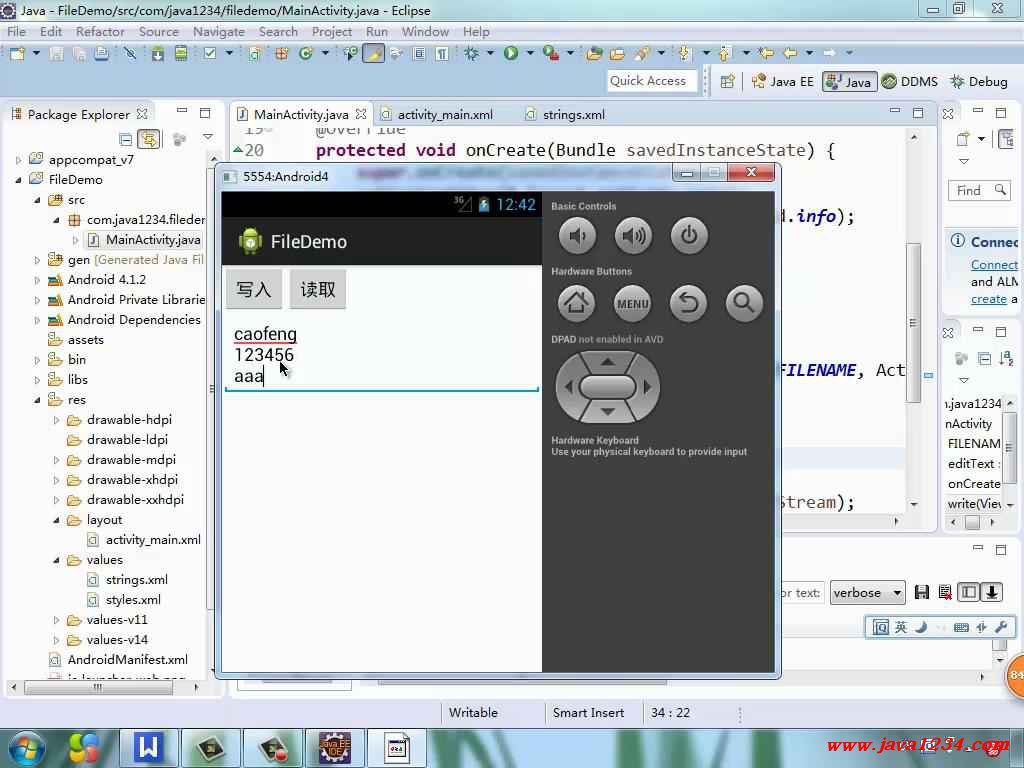The image size is (1024, 768).
Task: Open the Refactor menu
Action: 100,31
